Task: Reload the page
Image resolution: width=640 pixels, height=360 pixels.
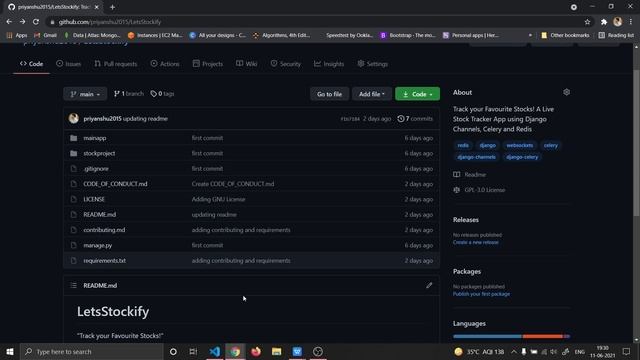Action: click(36, 22)
